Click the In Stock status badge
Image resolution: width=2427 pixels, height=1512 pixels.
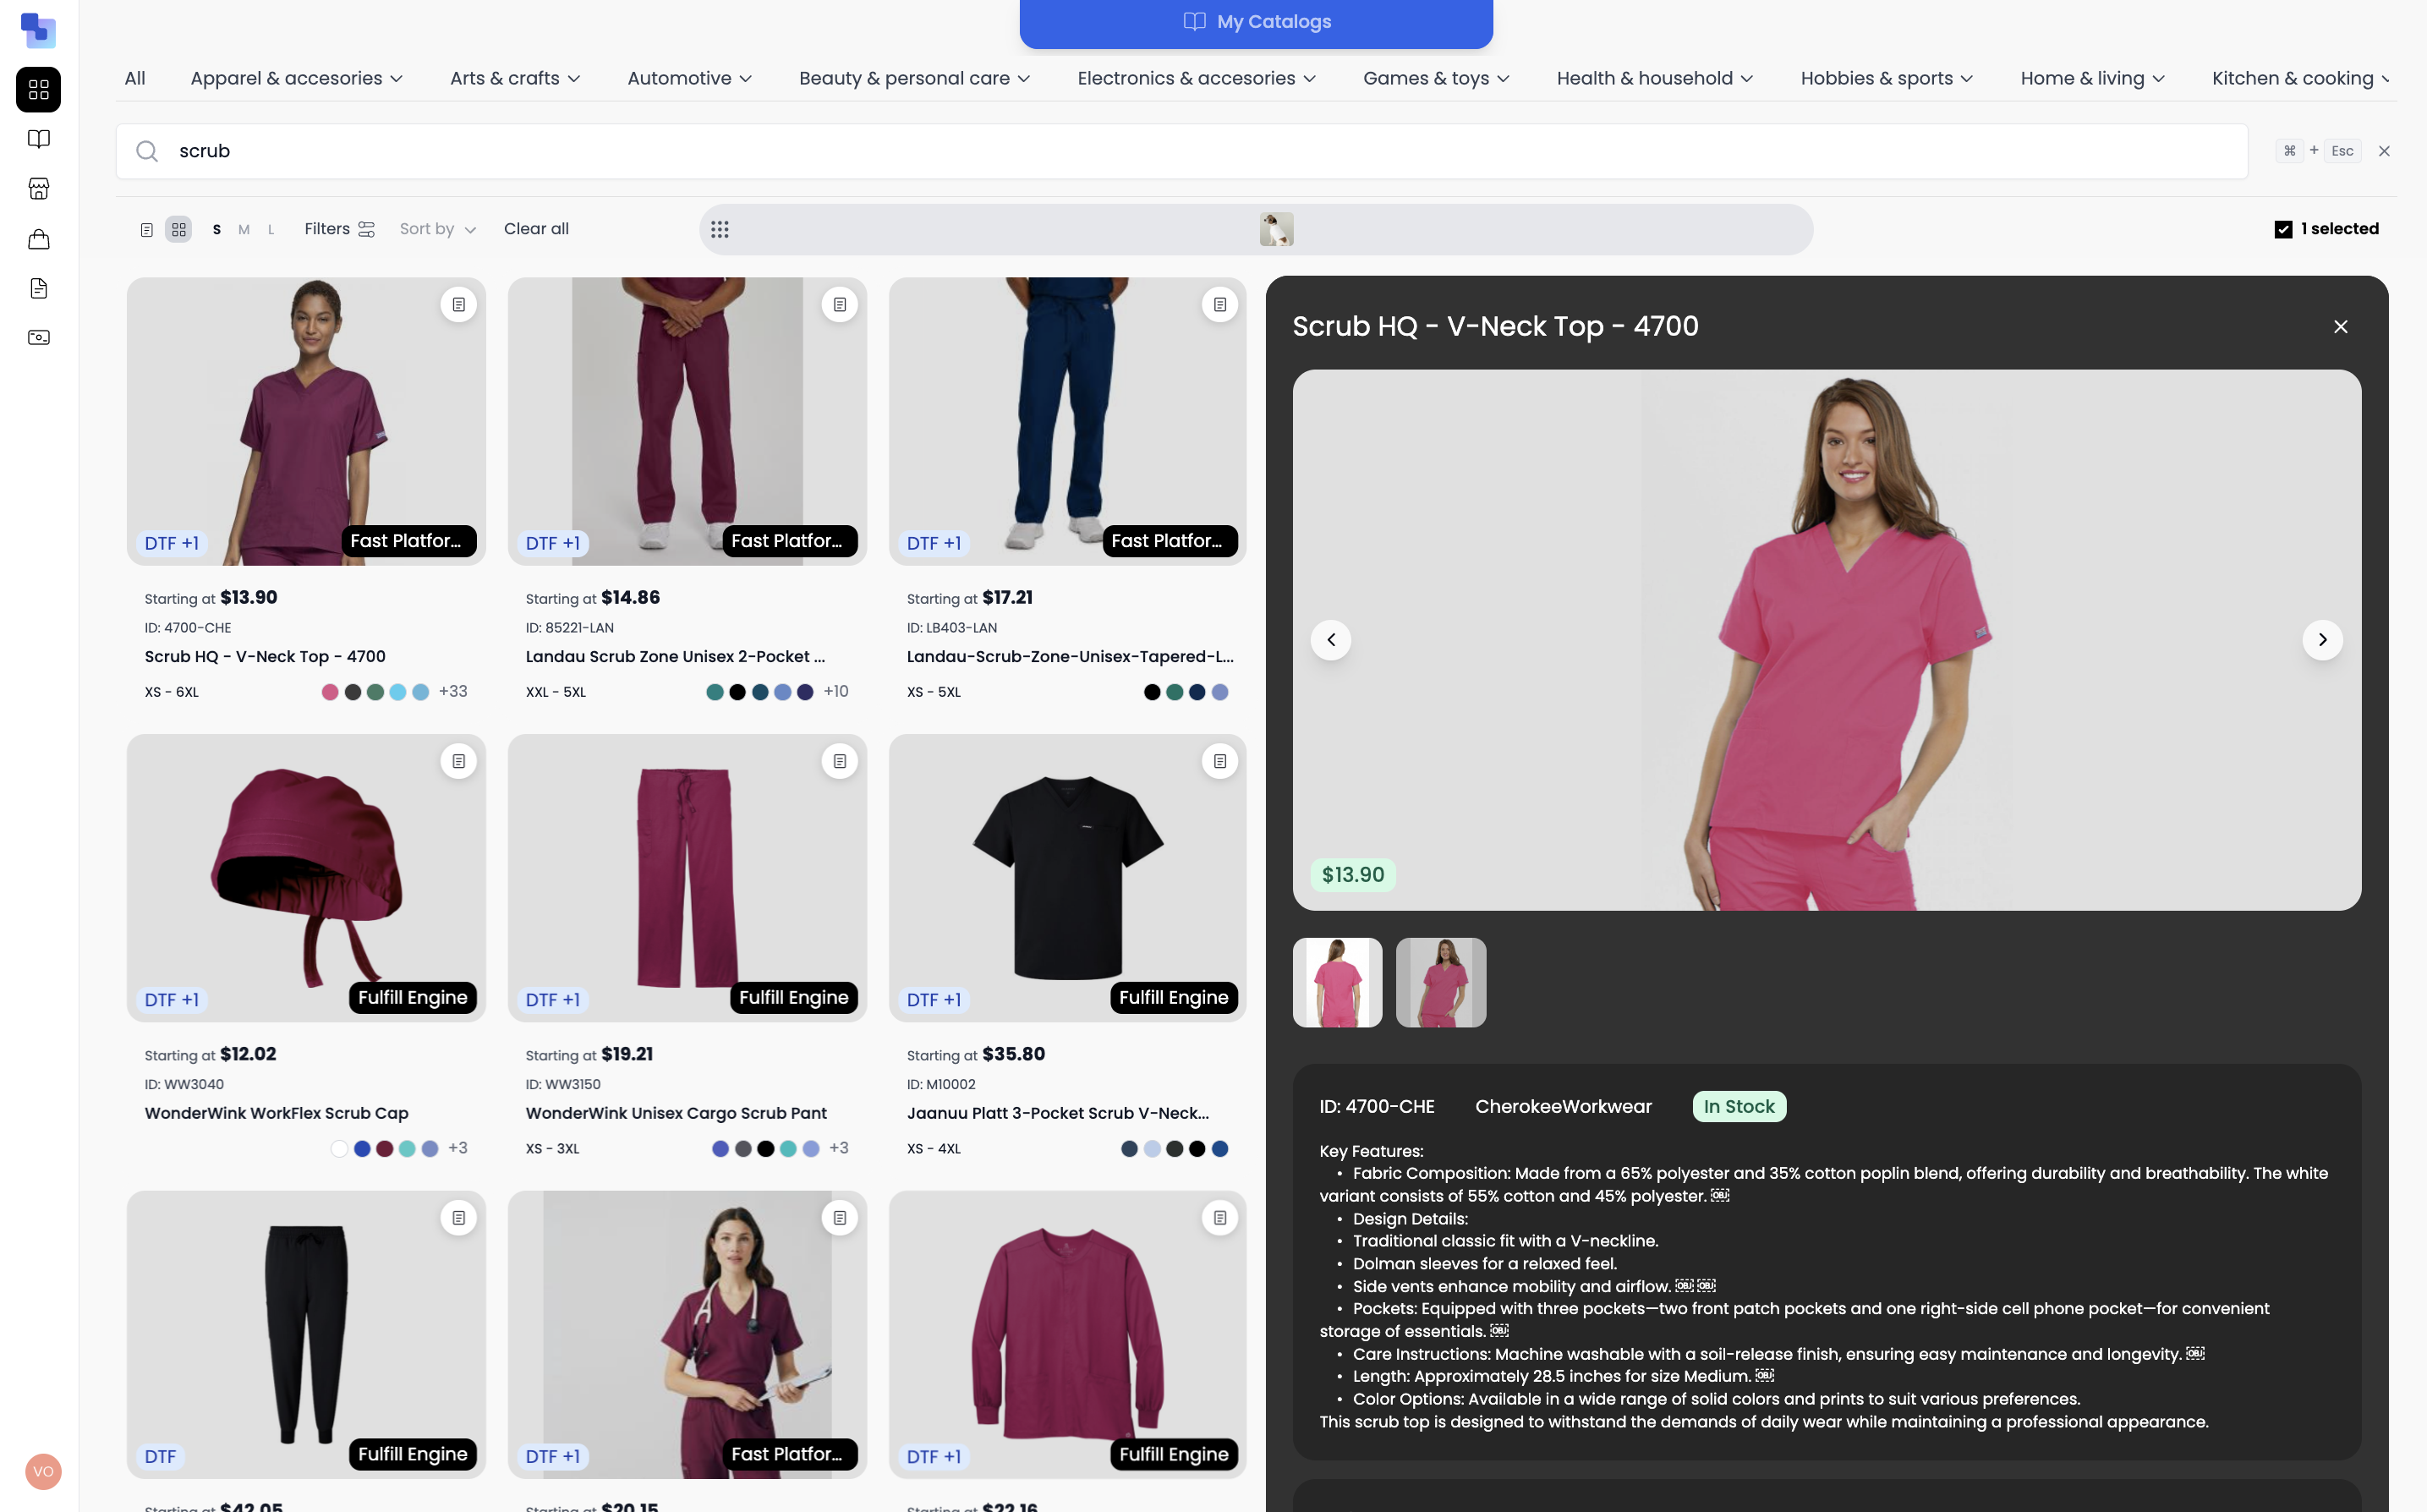(1739, 1106)
